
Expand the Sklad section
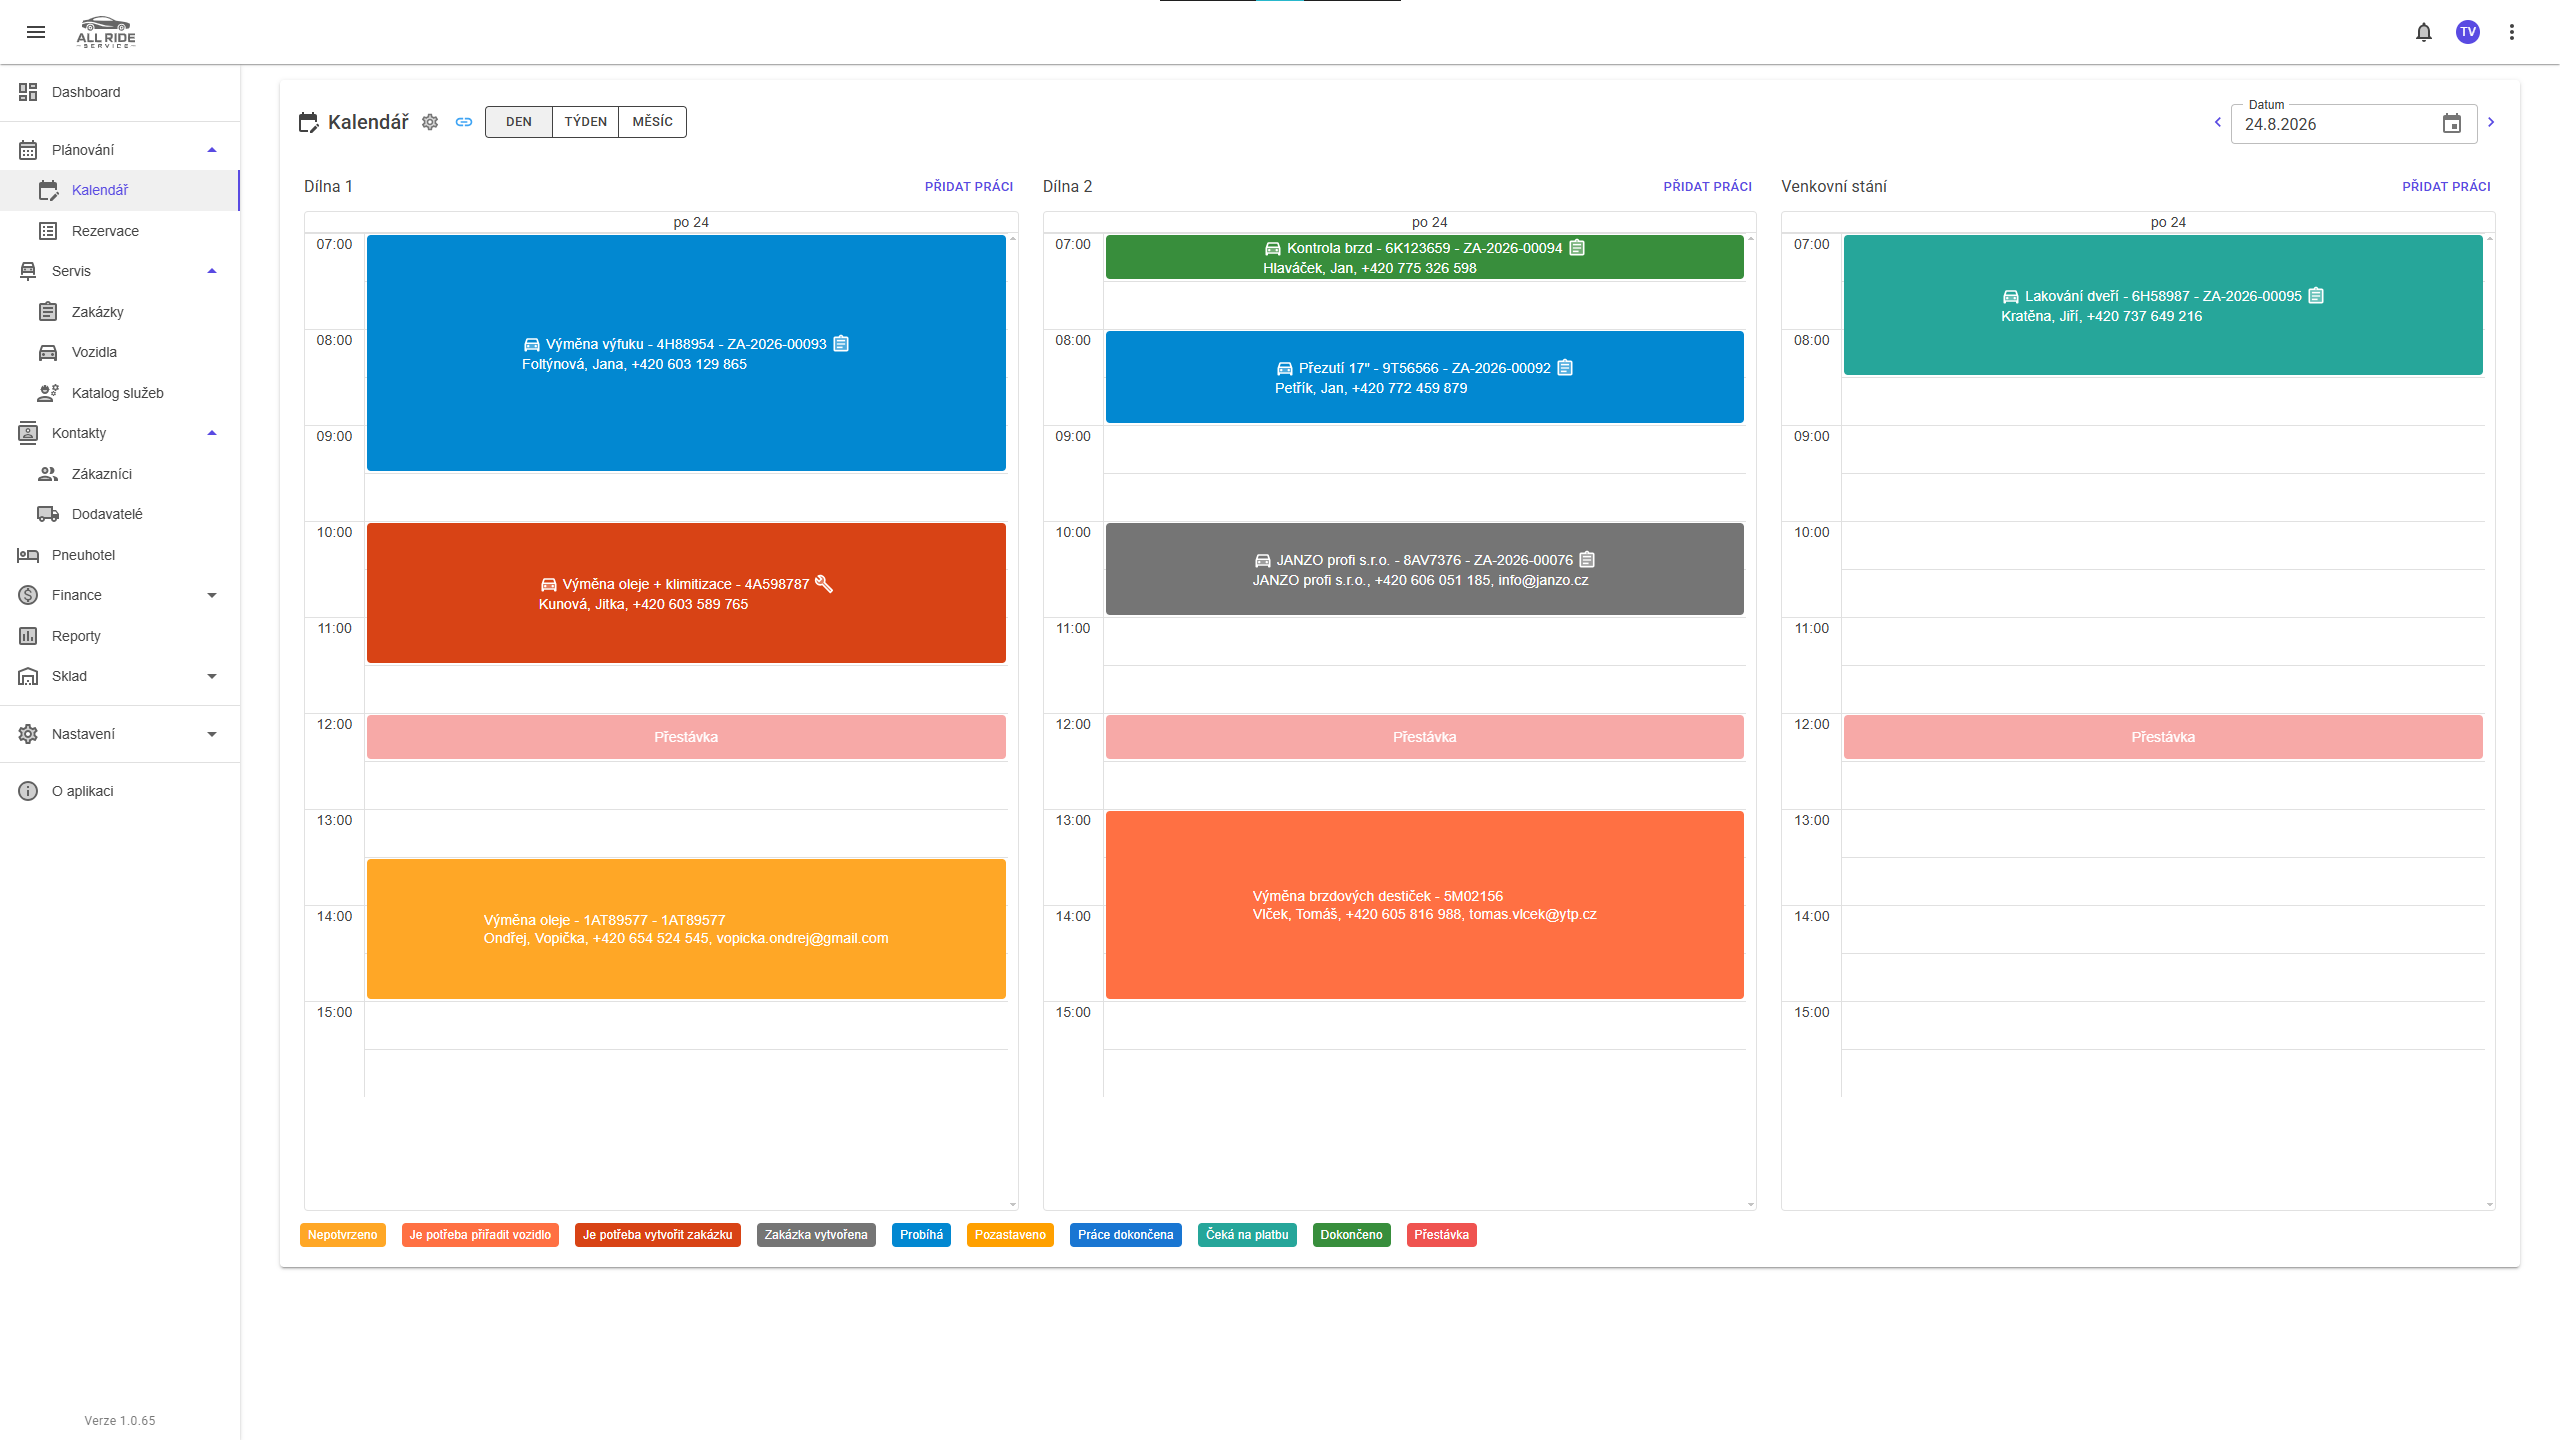(120, 676)
